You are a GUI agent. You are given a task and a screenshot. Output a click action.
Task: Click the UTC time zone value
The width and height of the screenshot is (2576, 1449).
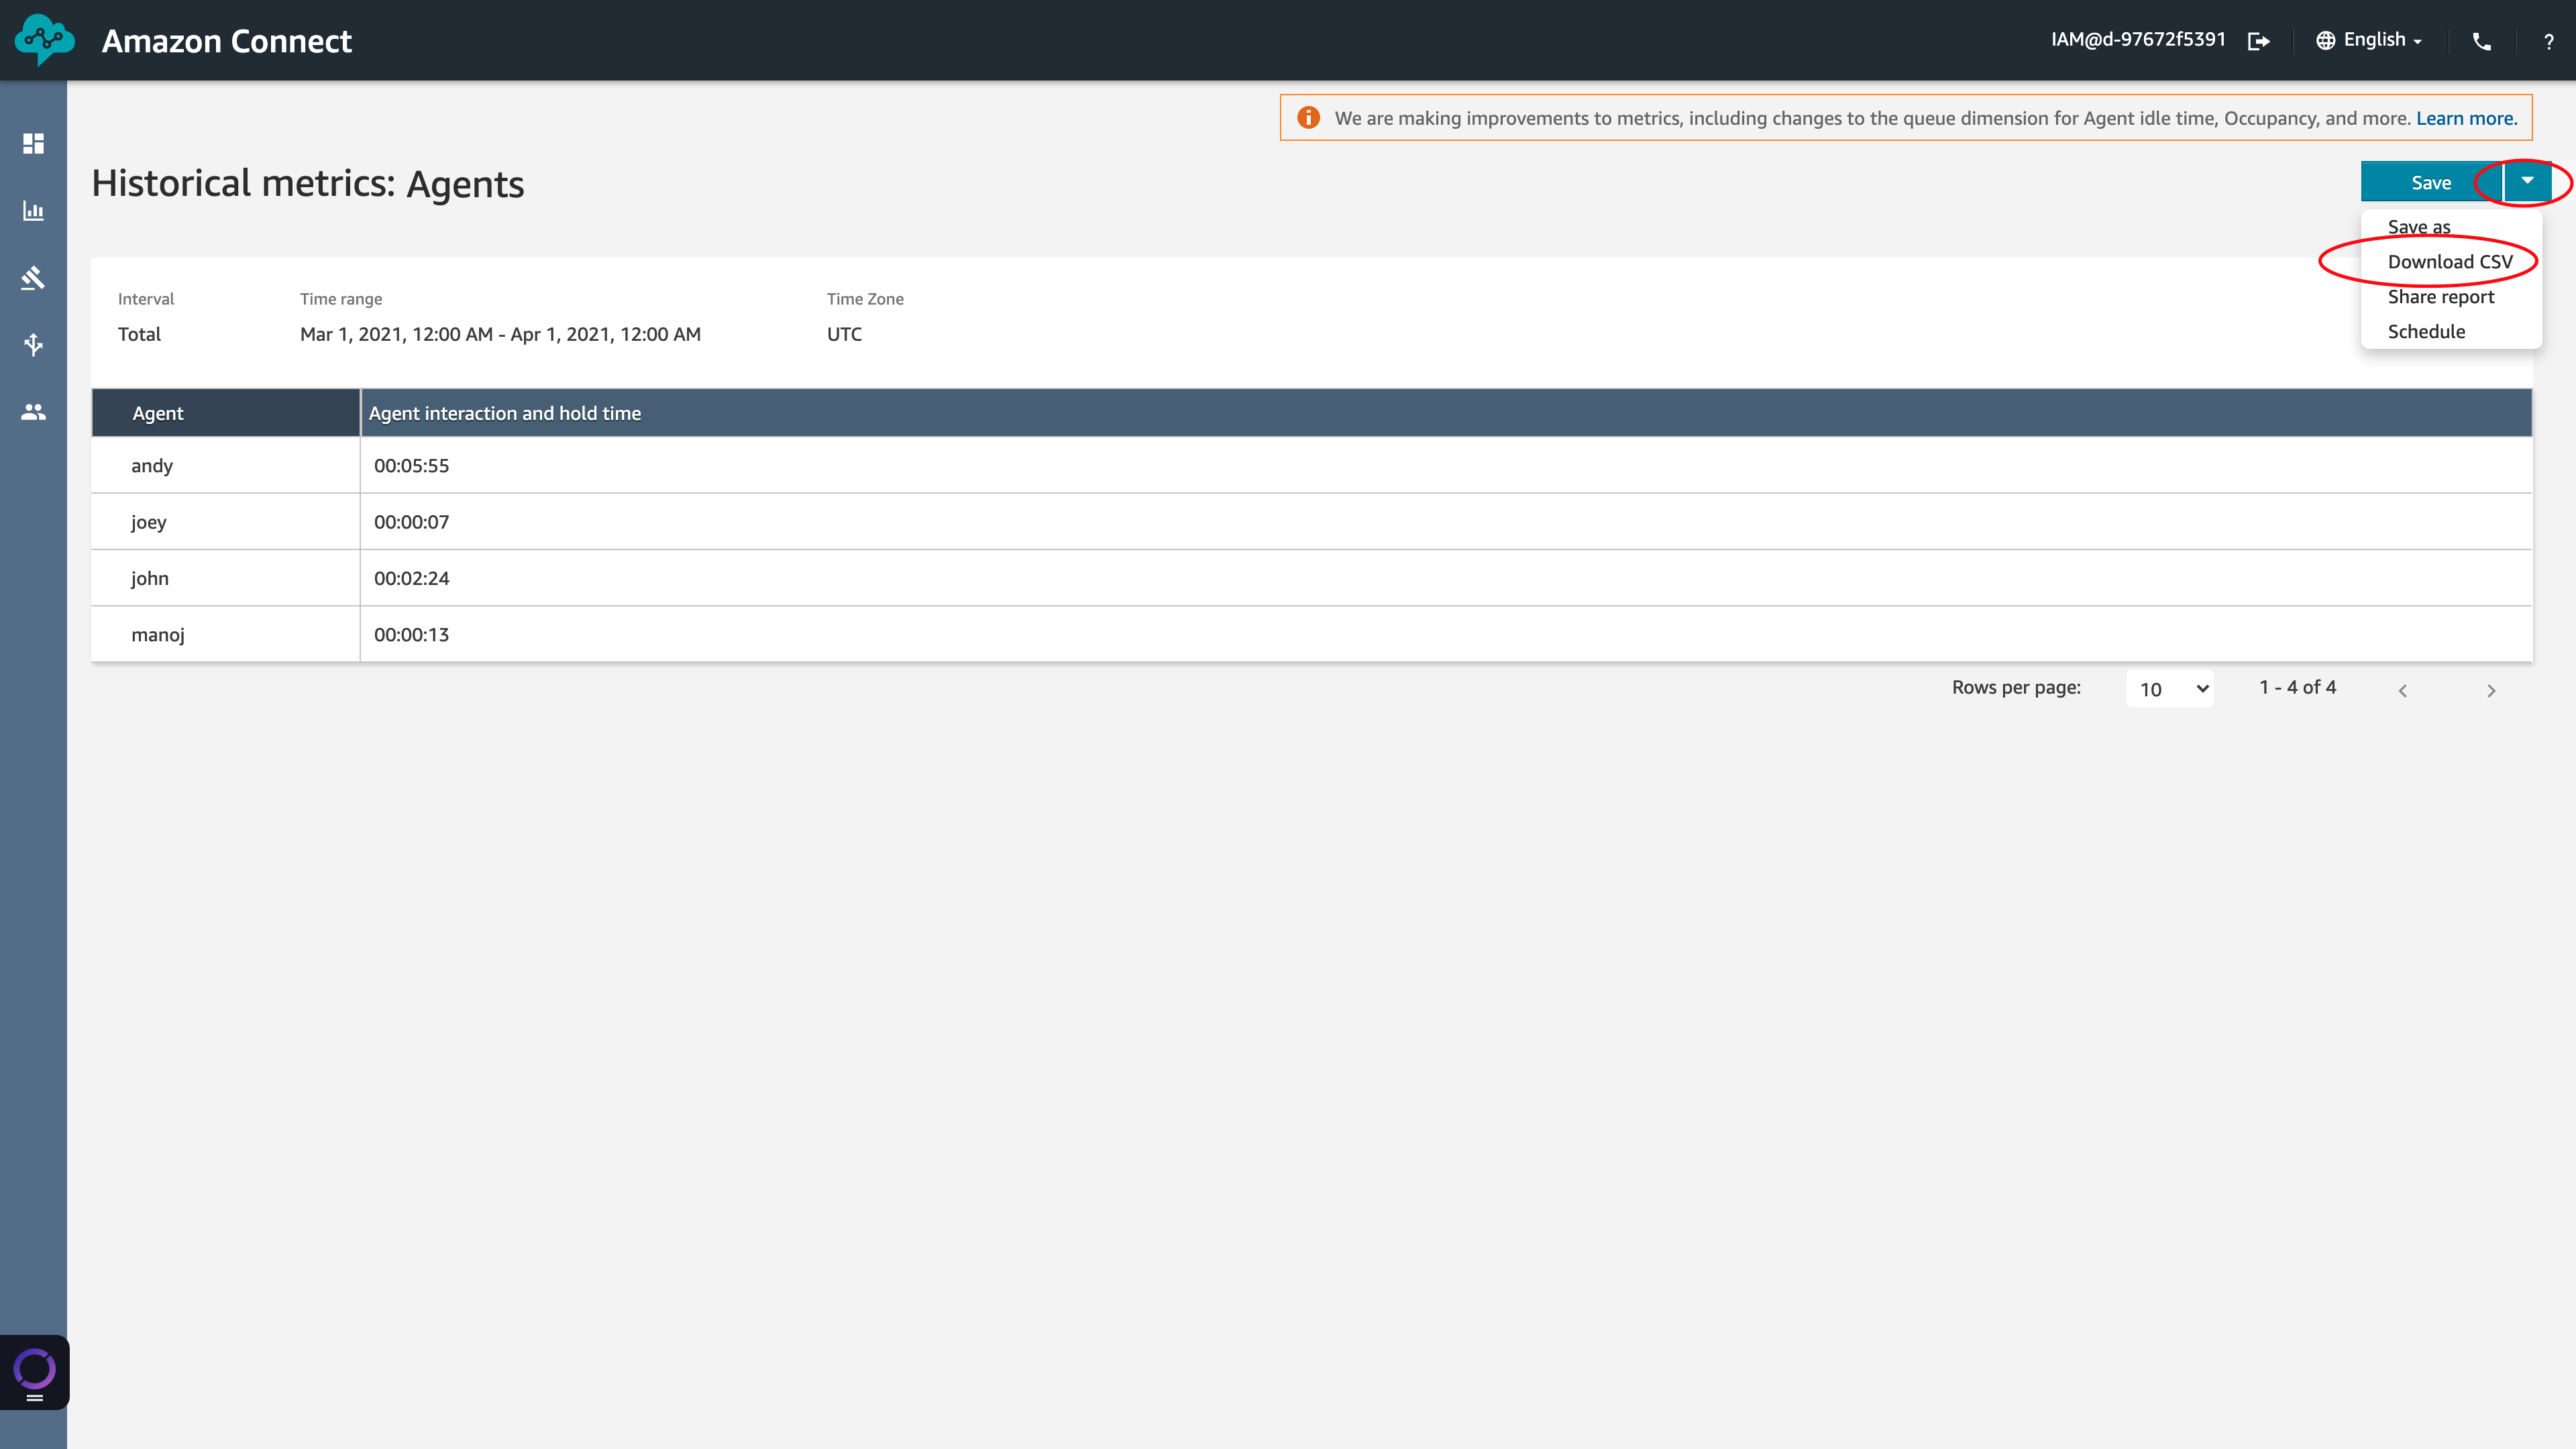pyautogui.click(x=844, y=334)
